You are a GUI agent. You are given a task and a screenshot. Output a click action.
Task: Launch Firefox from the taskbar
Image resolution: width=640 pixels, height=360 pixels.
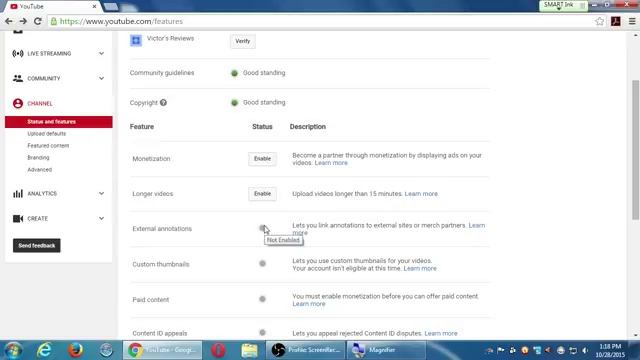pos(76,350)
